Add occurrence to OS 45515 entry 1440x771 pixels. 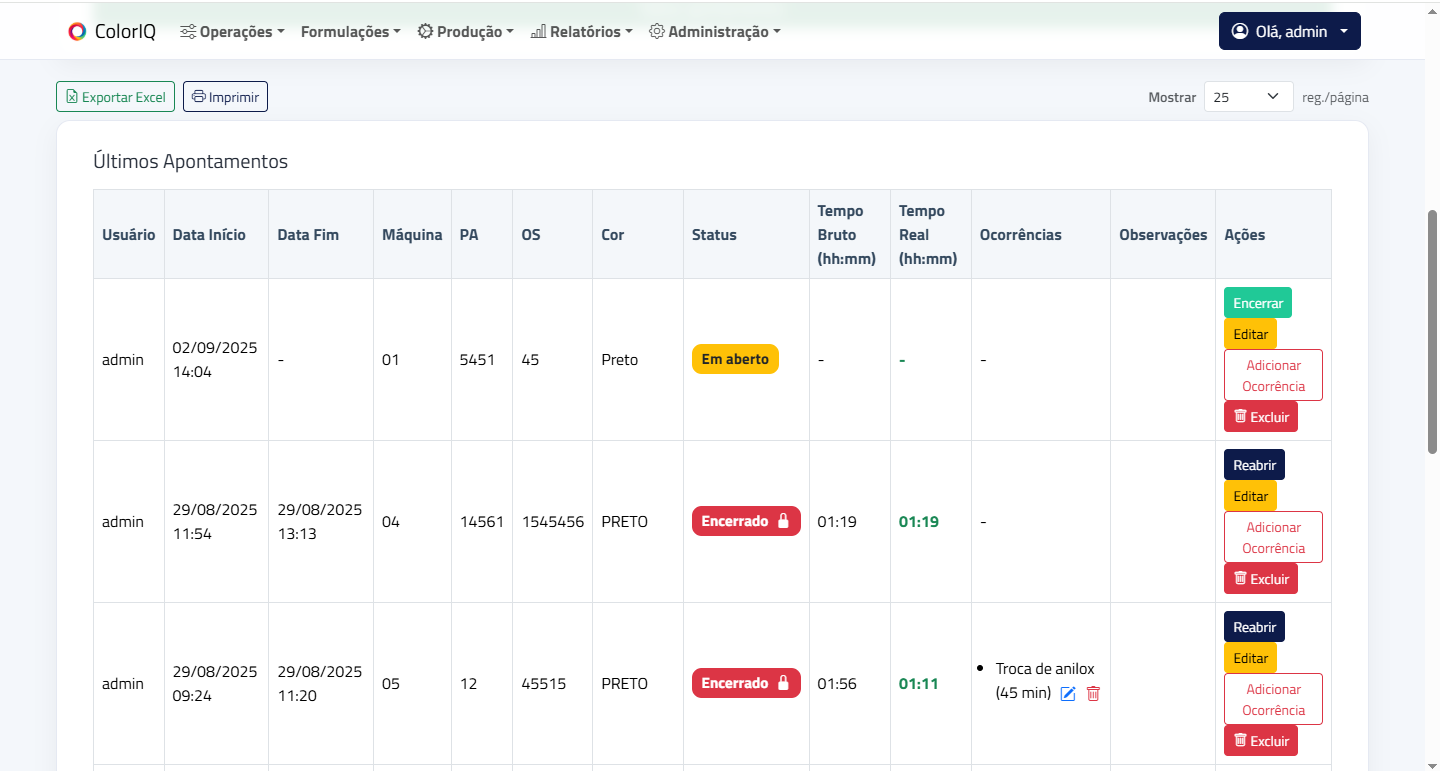click(x=1273, y=699)
